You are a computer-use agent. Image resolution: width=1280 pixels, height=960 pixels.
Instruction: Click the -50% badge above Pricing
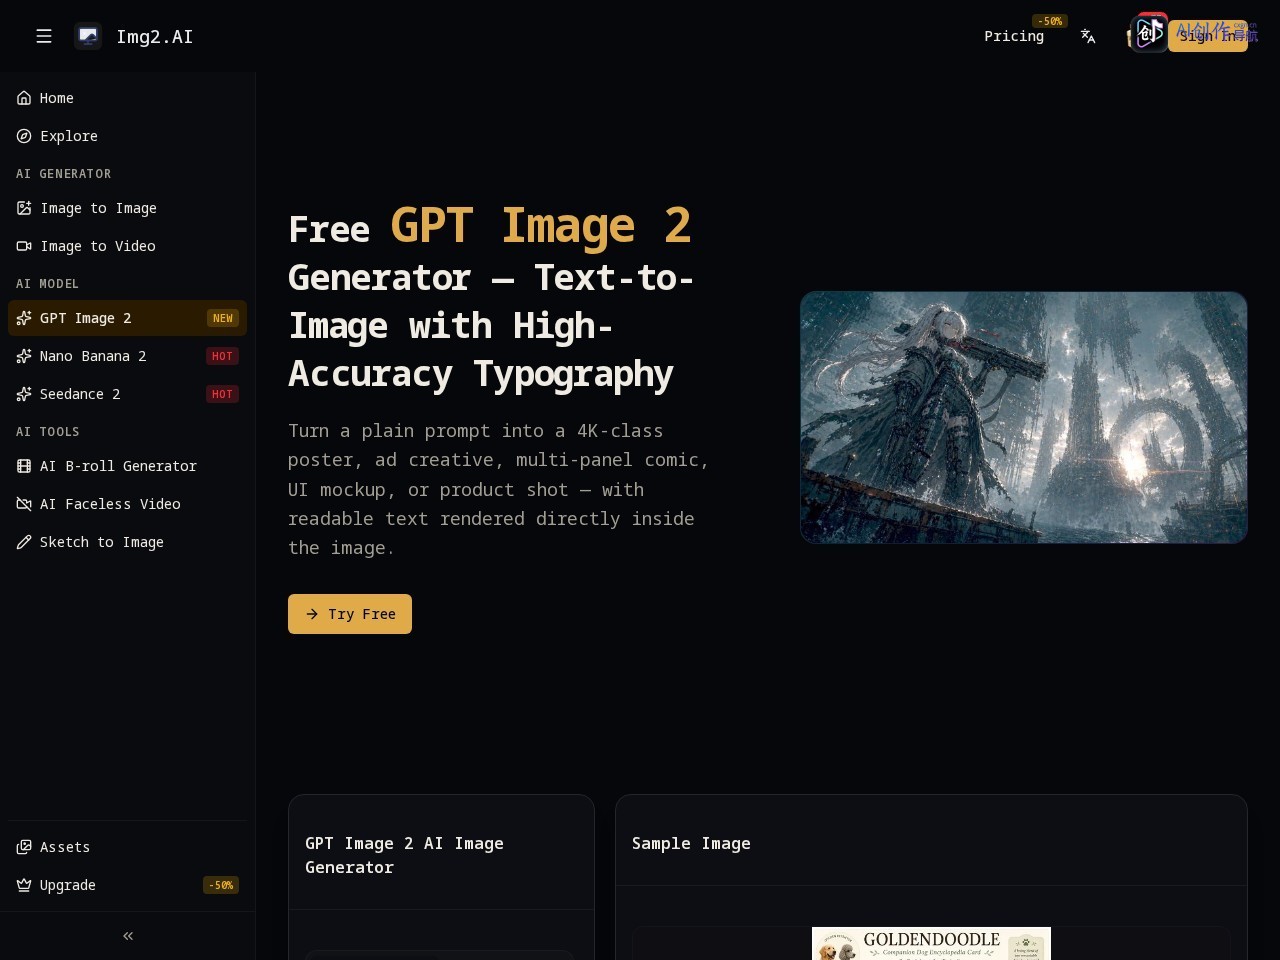click(x=1050, y=21)
